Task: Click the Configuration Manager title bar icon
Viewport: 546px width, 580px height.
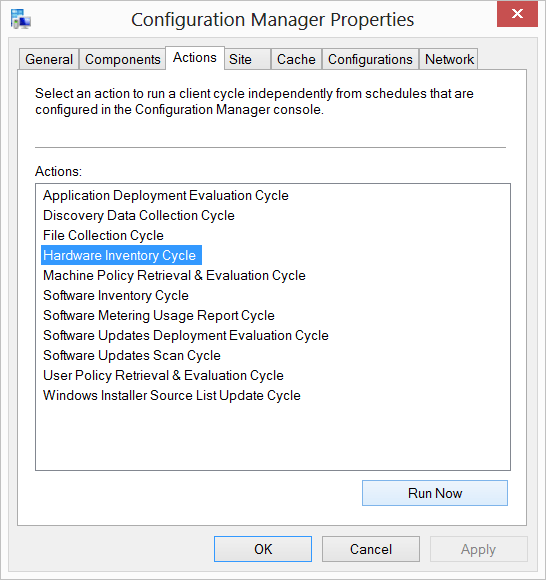Action: point(20,19)
